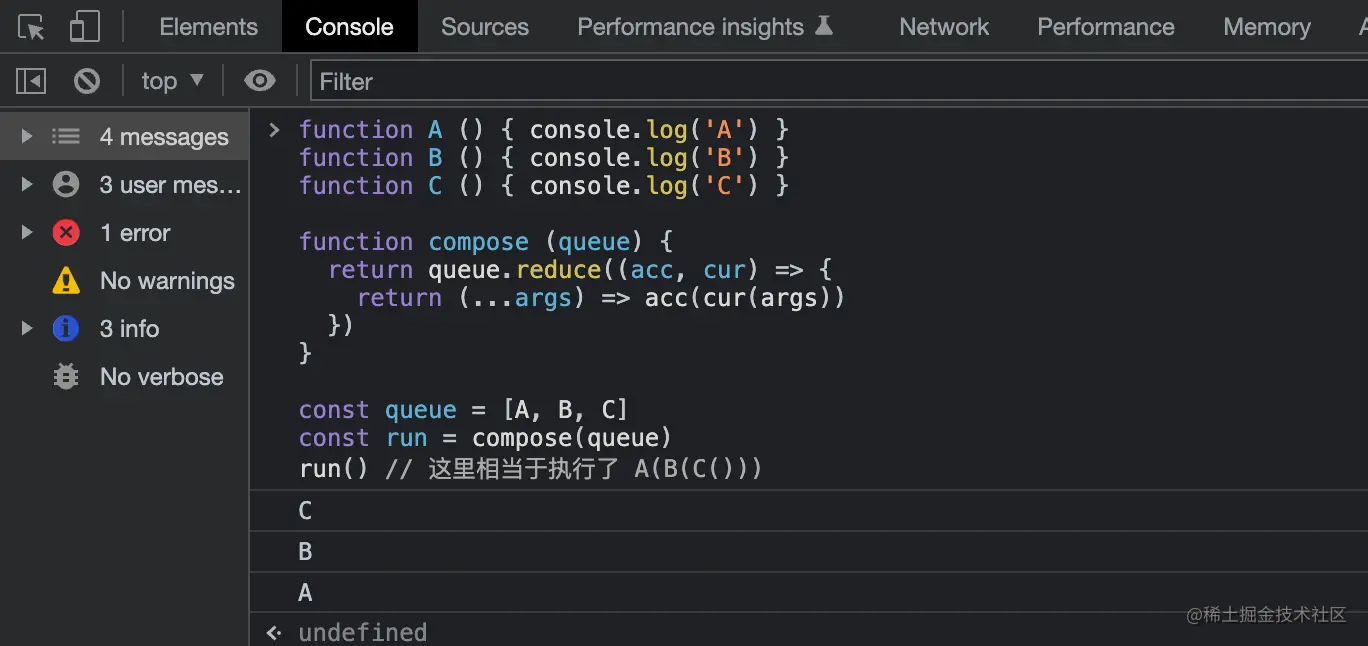Screen dimensions: 1368x646
Task: Expand the 3 info group
Action: pyautogui.click(x=27, y=329)
